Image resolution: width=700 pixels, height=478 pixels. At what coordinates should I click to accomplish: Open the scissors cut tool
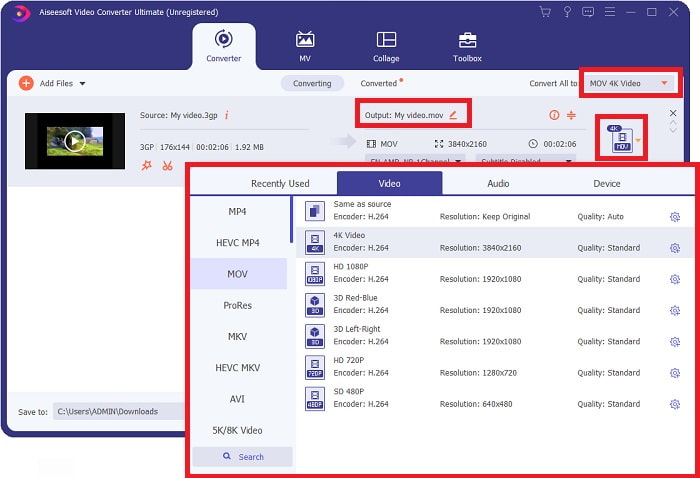point(167,166)
